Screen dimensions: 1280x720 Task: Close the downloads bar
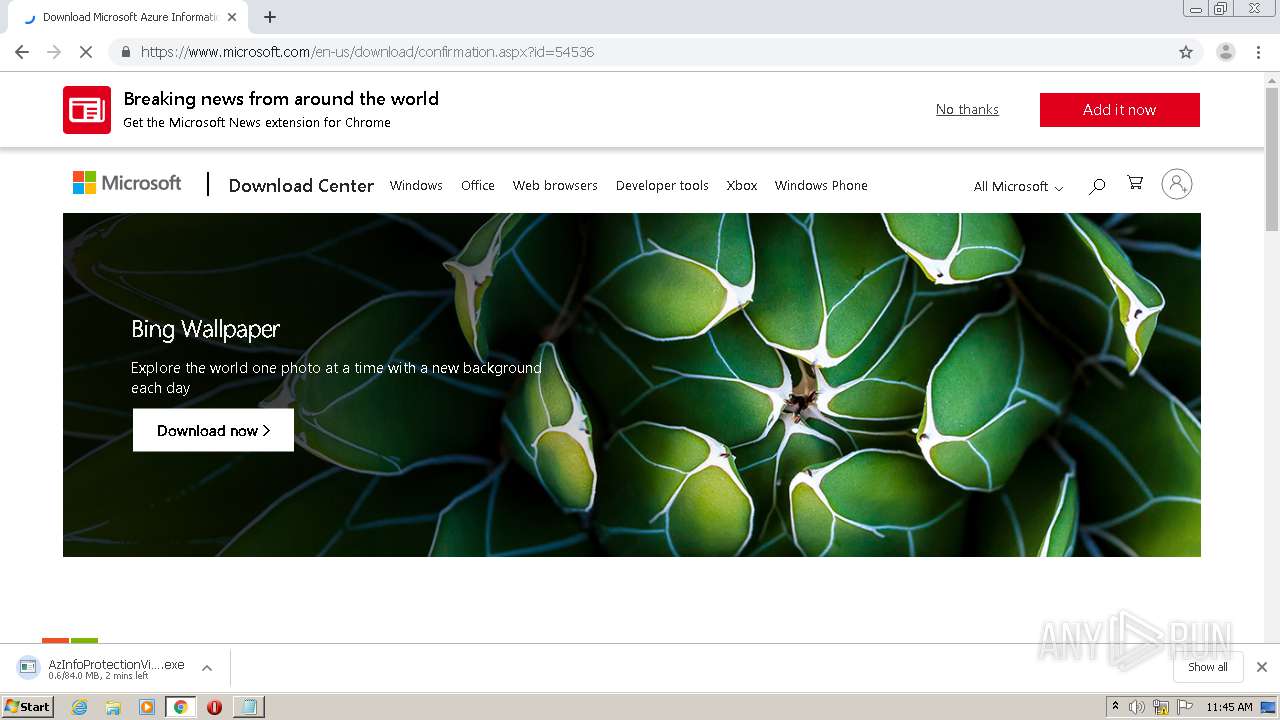pos(1262,667)
